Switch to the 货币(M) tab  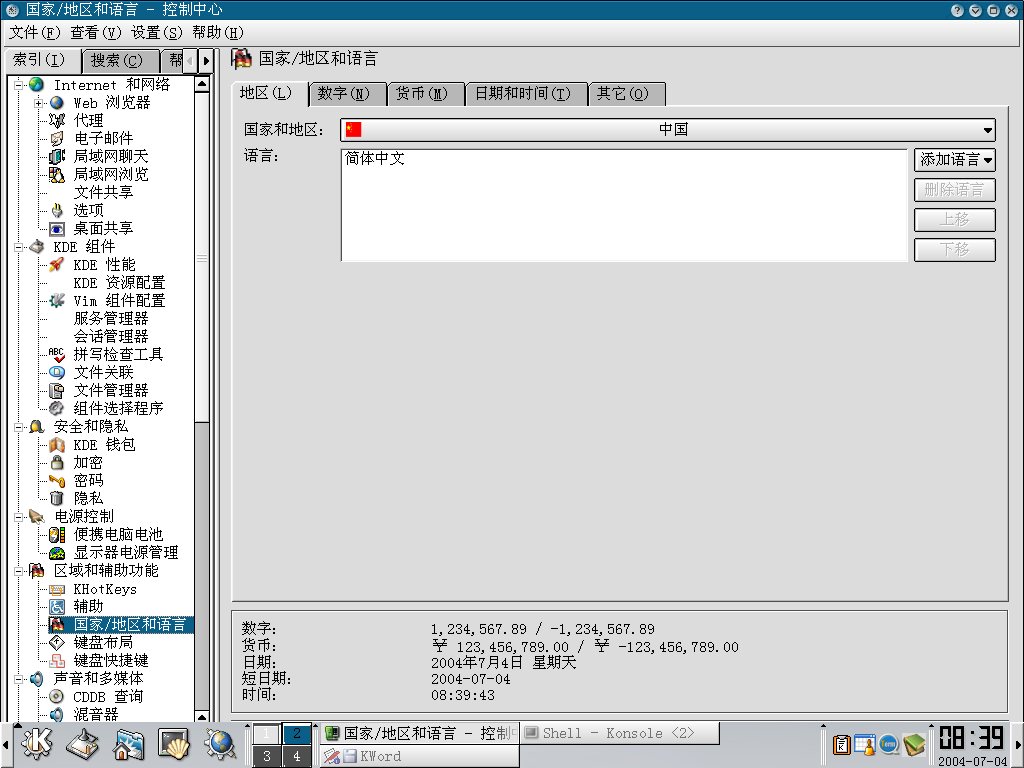coord(425,94)
